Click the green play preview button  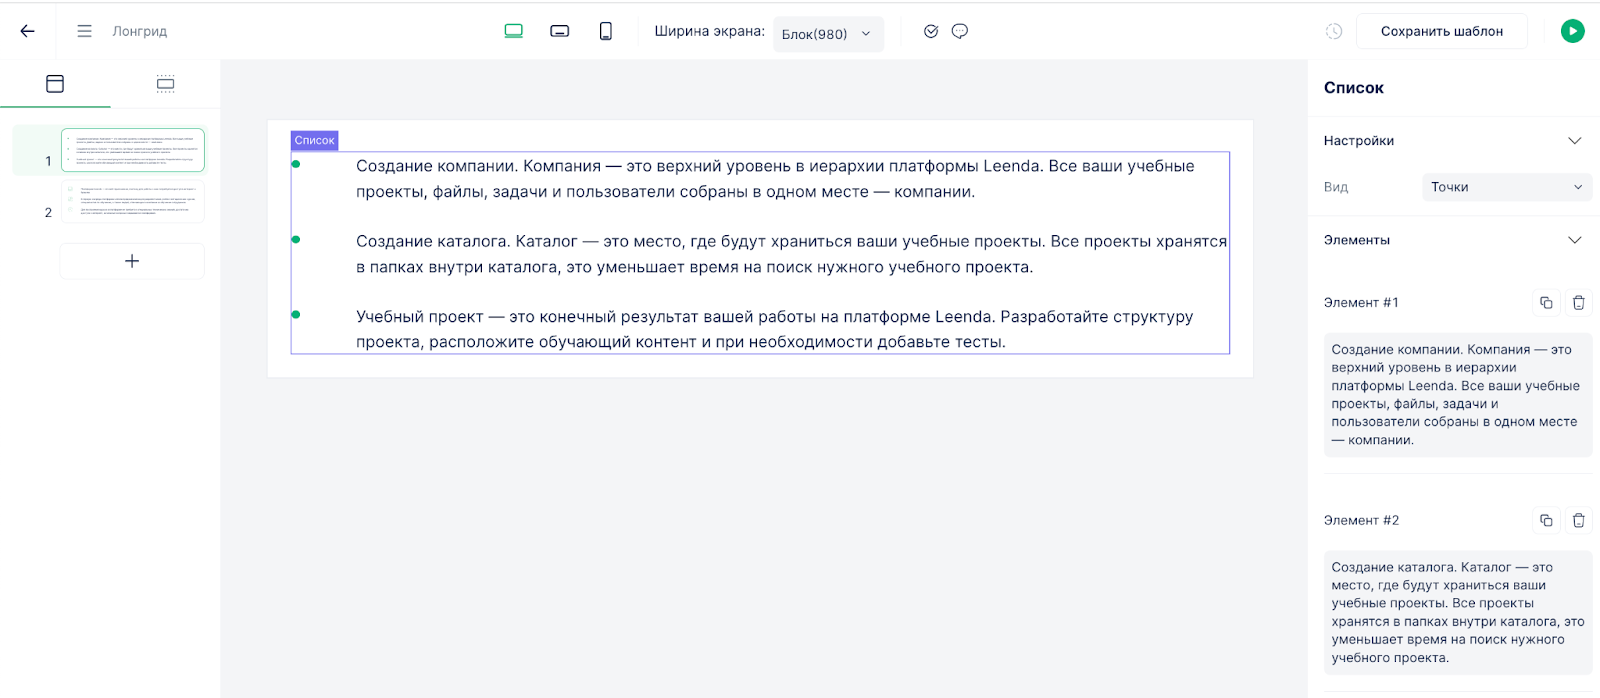coord(1572,31)
